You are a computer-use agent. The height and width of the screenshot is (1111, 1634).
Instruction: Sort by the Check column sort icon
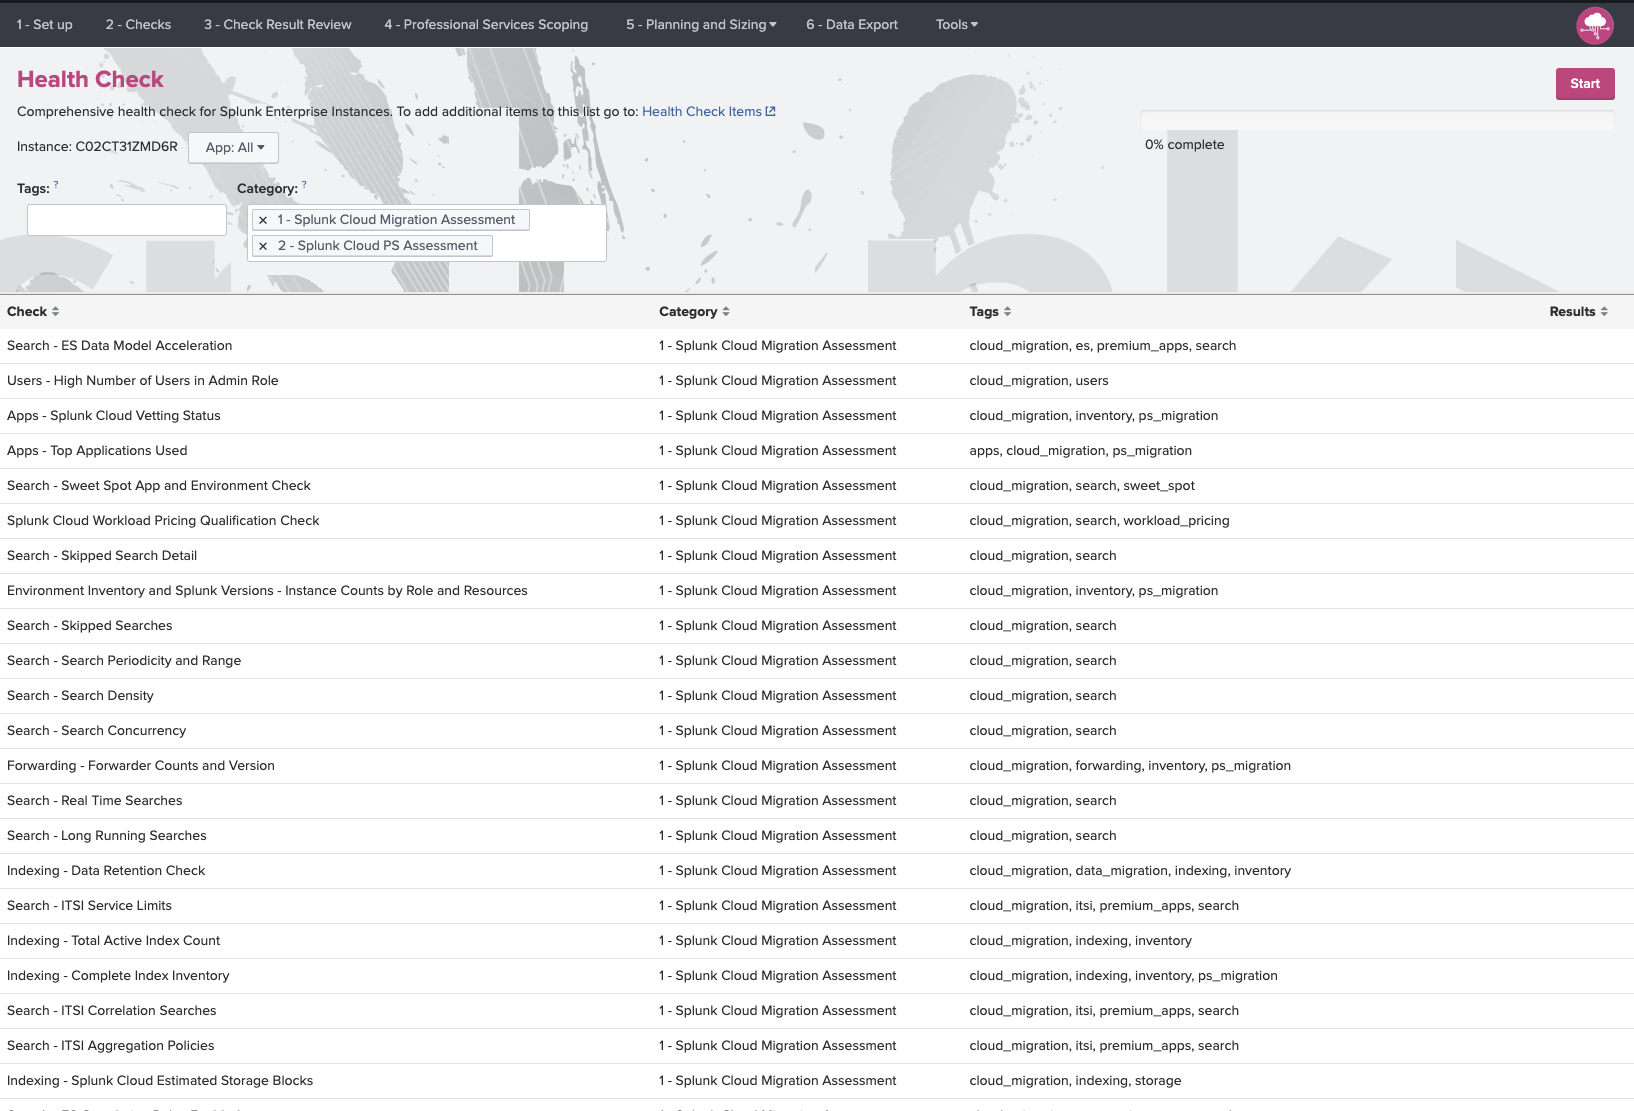(x=56, y=312)
